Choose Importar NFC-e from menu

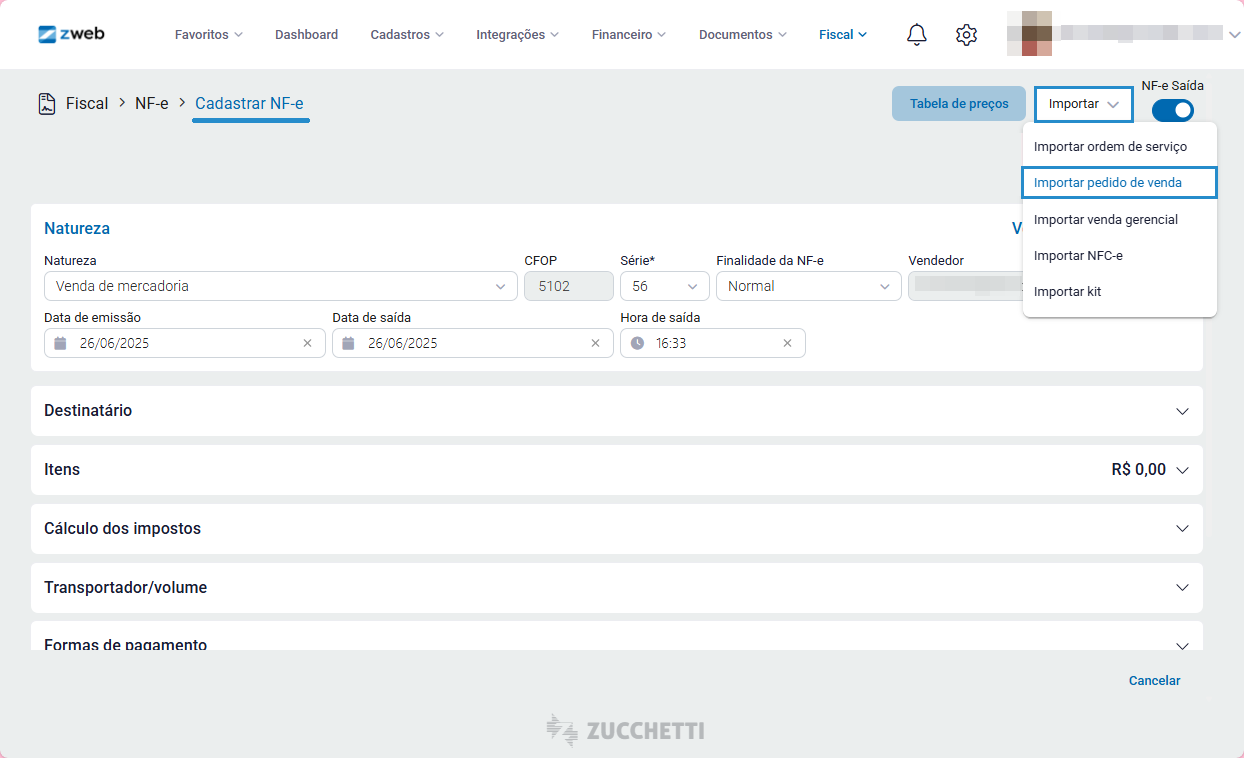pyautogui.click(x=1078, y=256)
